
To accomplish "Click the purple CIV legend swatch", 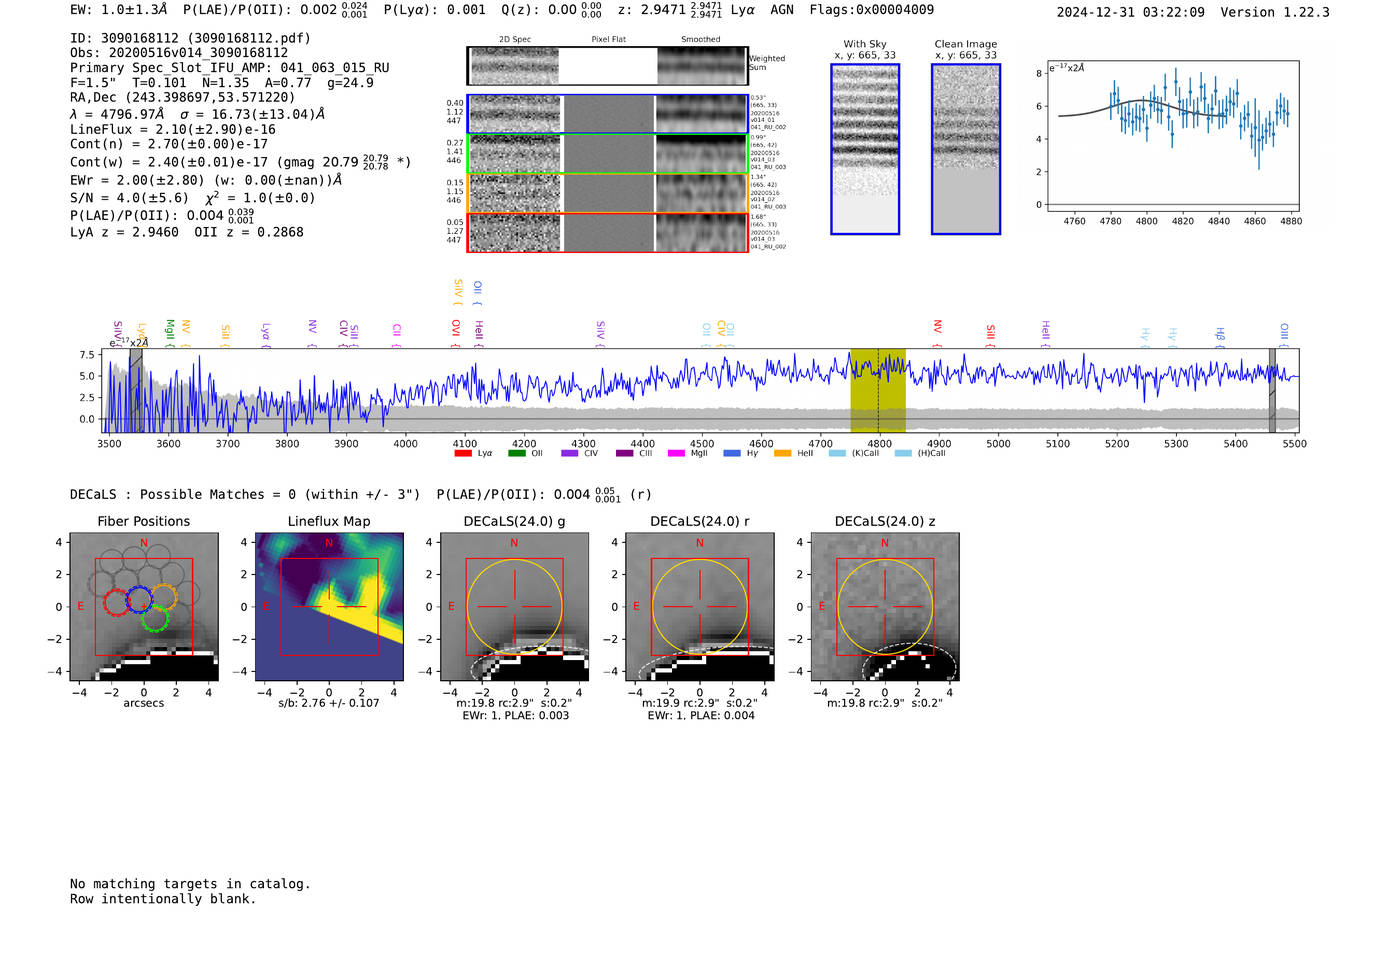I will (570, 454).
